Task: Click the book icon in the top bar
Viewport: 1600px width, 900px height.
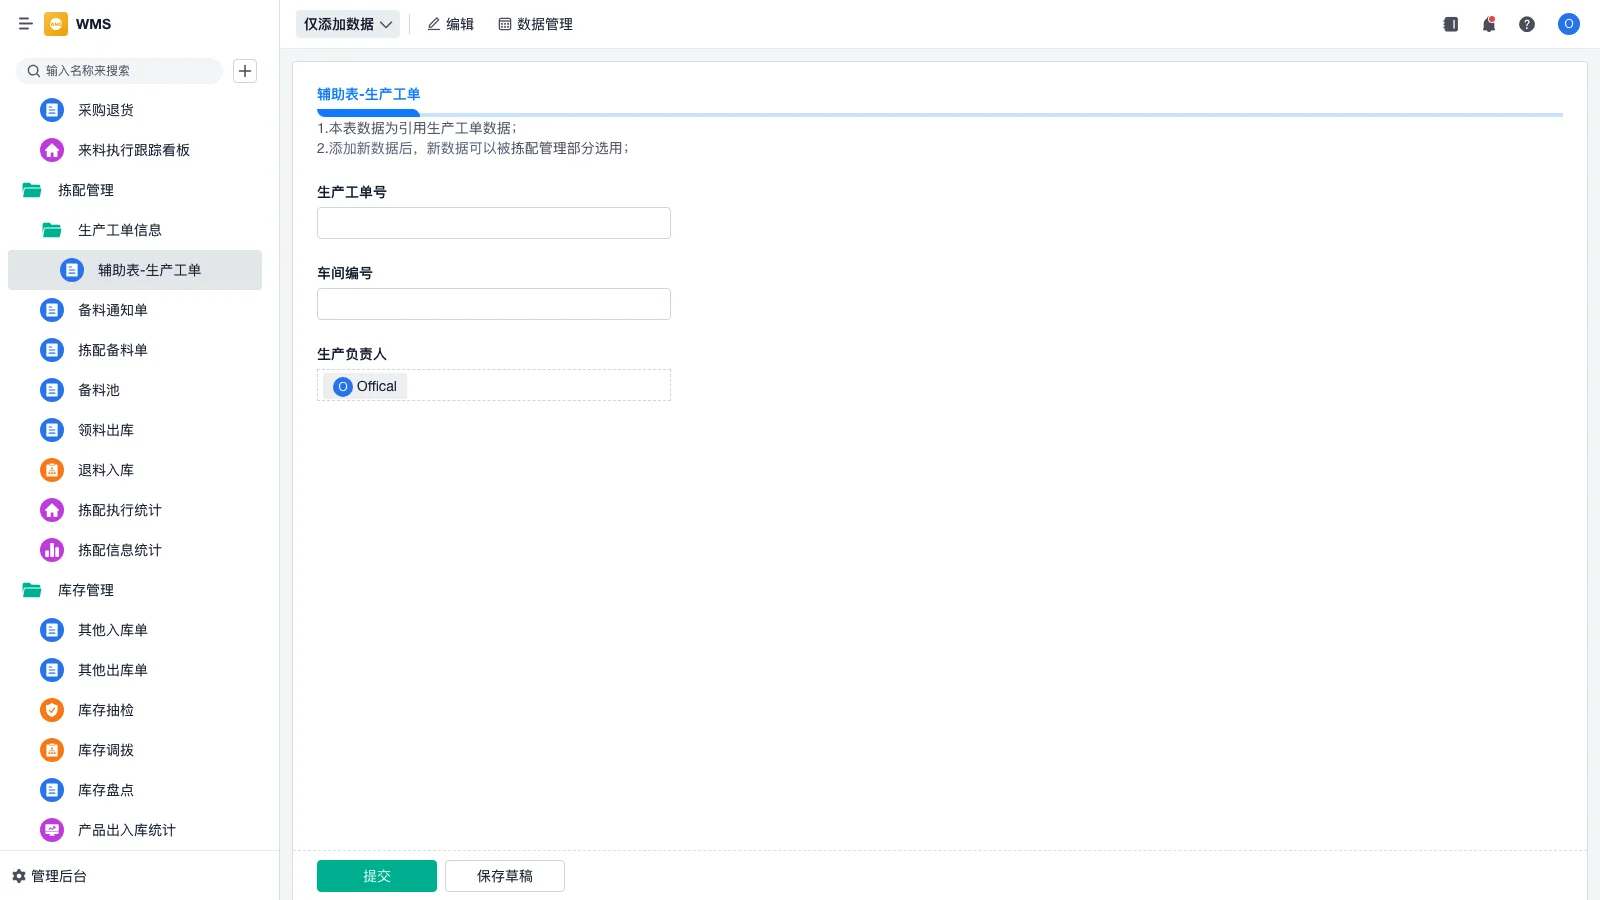Action: pos(1451,24)
